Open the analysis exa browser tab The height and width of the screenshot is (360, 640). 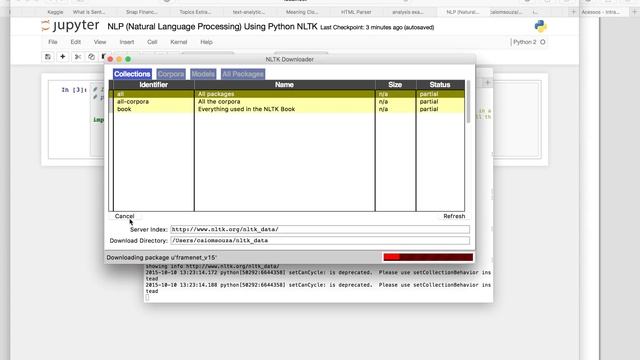tap(408, 12)
